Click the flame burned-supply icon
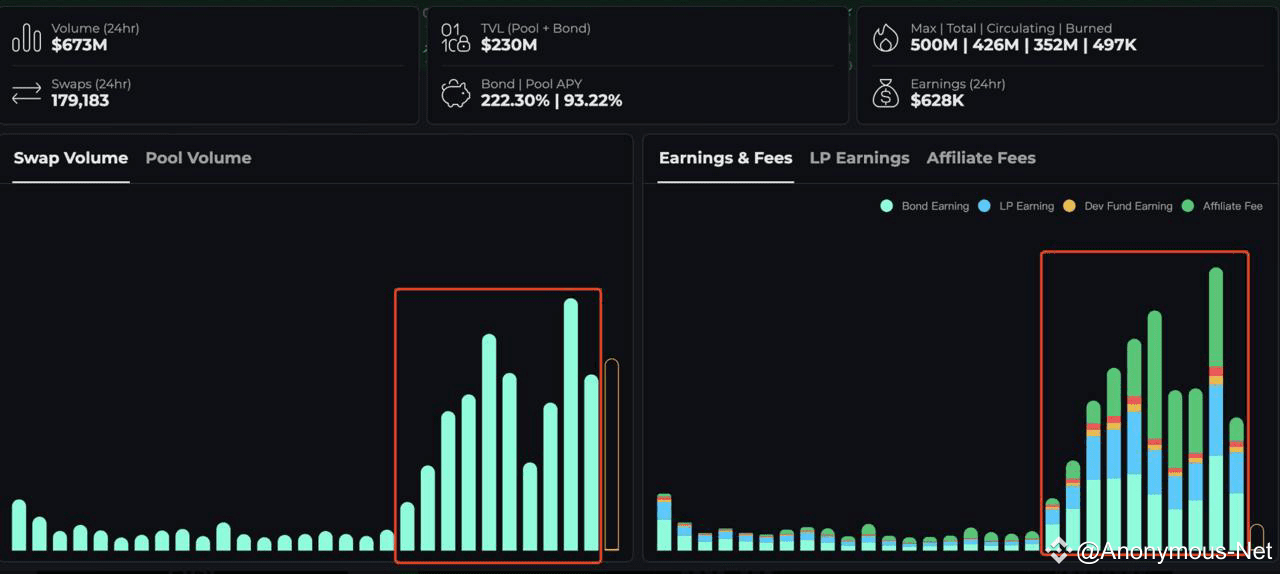The height and width of the screenshot is (574, 1280). click(x=886, y=38)
